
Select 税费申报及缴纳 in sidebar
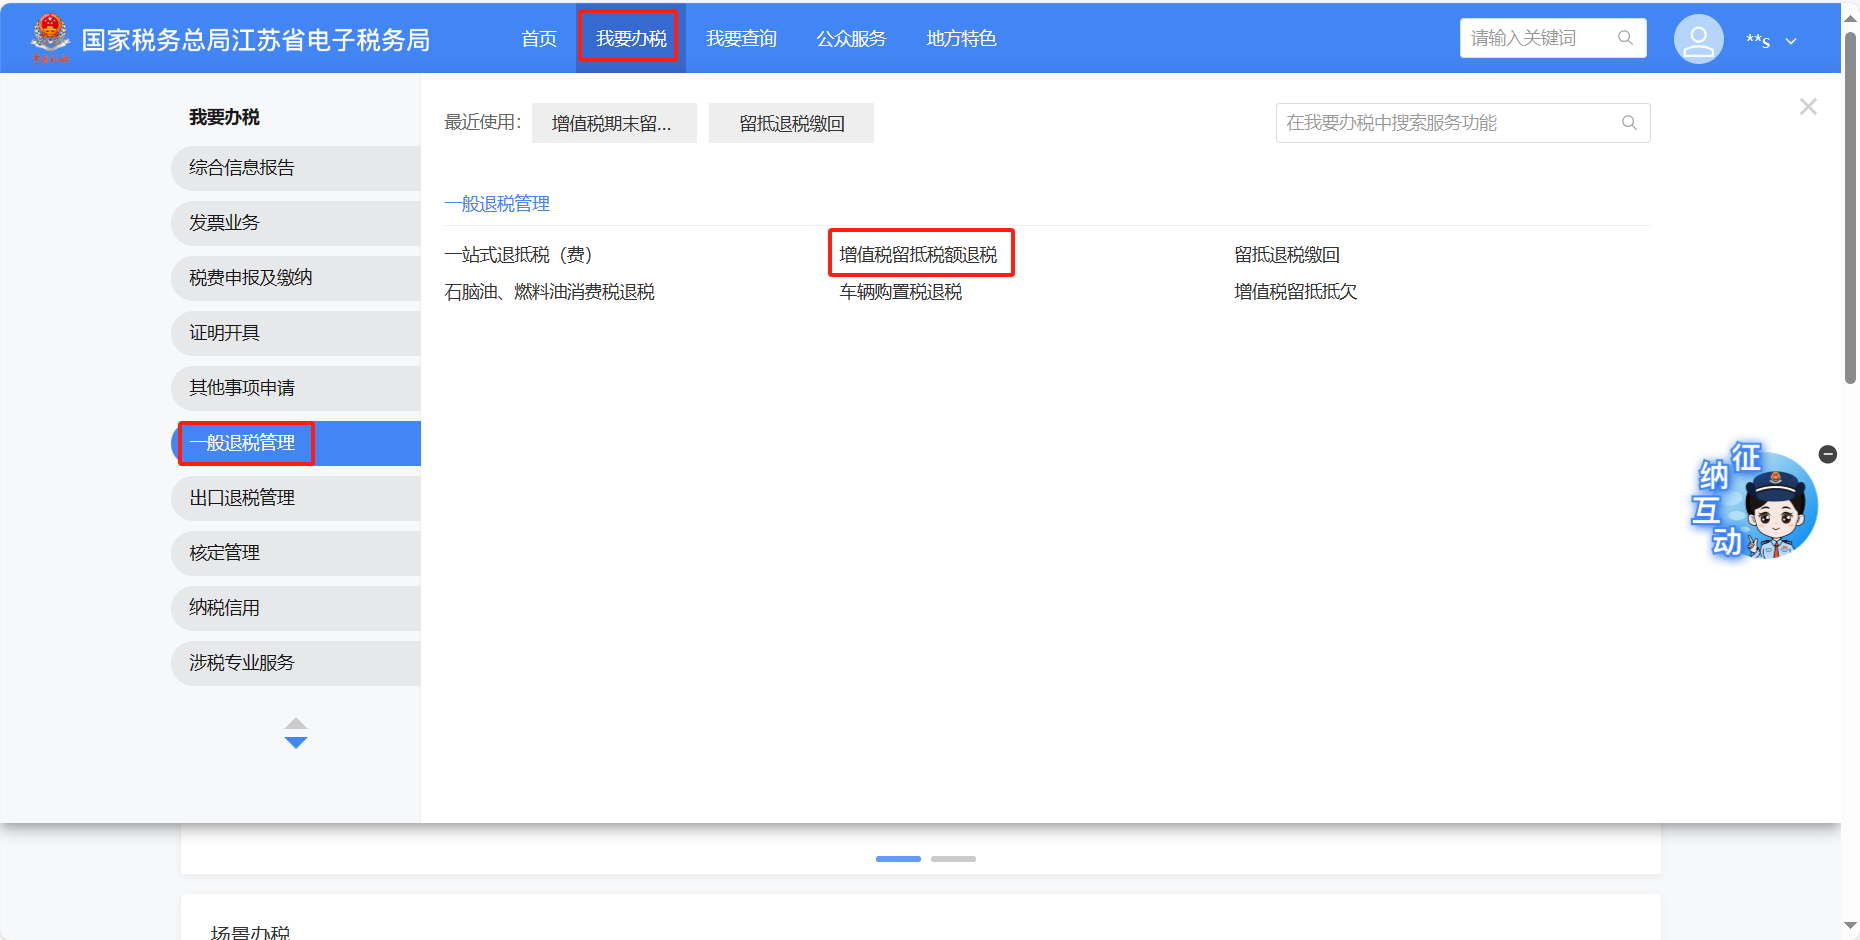click(x=251, y=278)
